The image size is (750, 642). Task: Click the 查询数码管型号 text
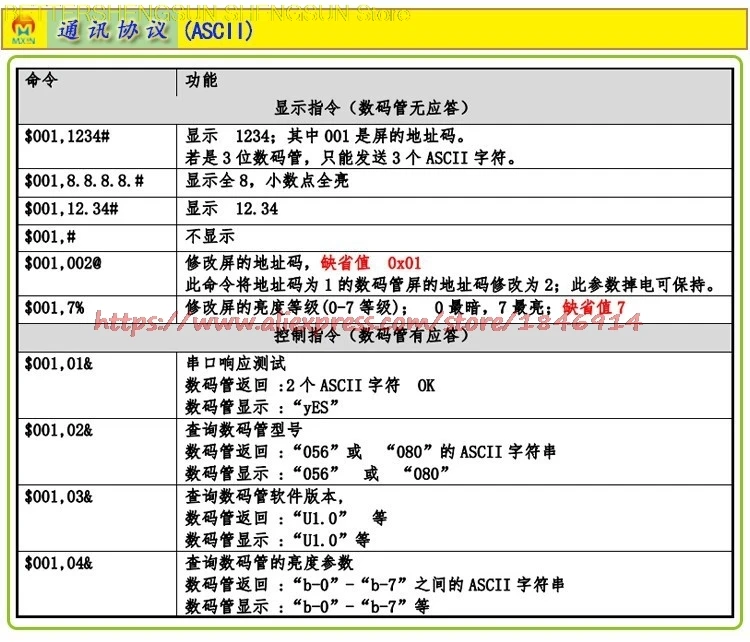tap(244, 430)
